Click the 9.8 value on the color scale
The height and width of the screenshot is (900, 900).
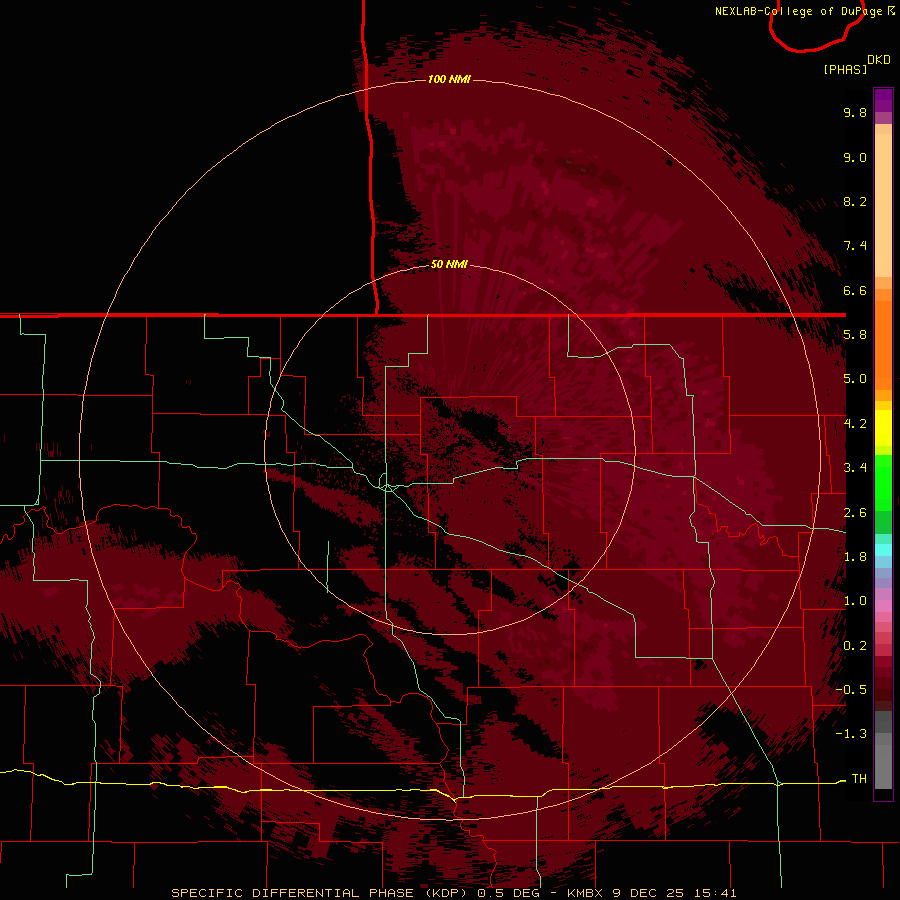click(x=855, y=112)
